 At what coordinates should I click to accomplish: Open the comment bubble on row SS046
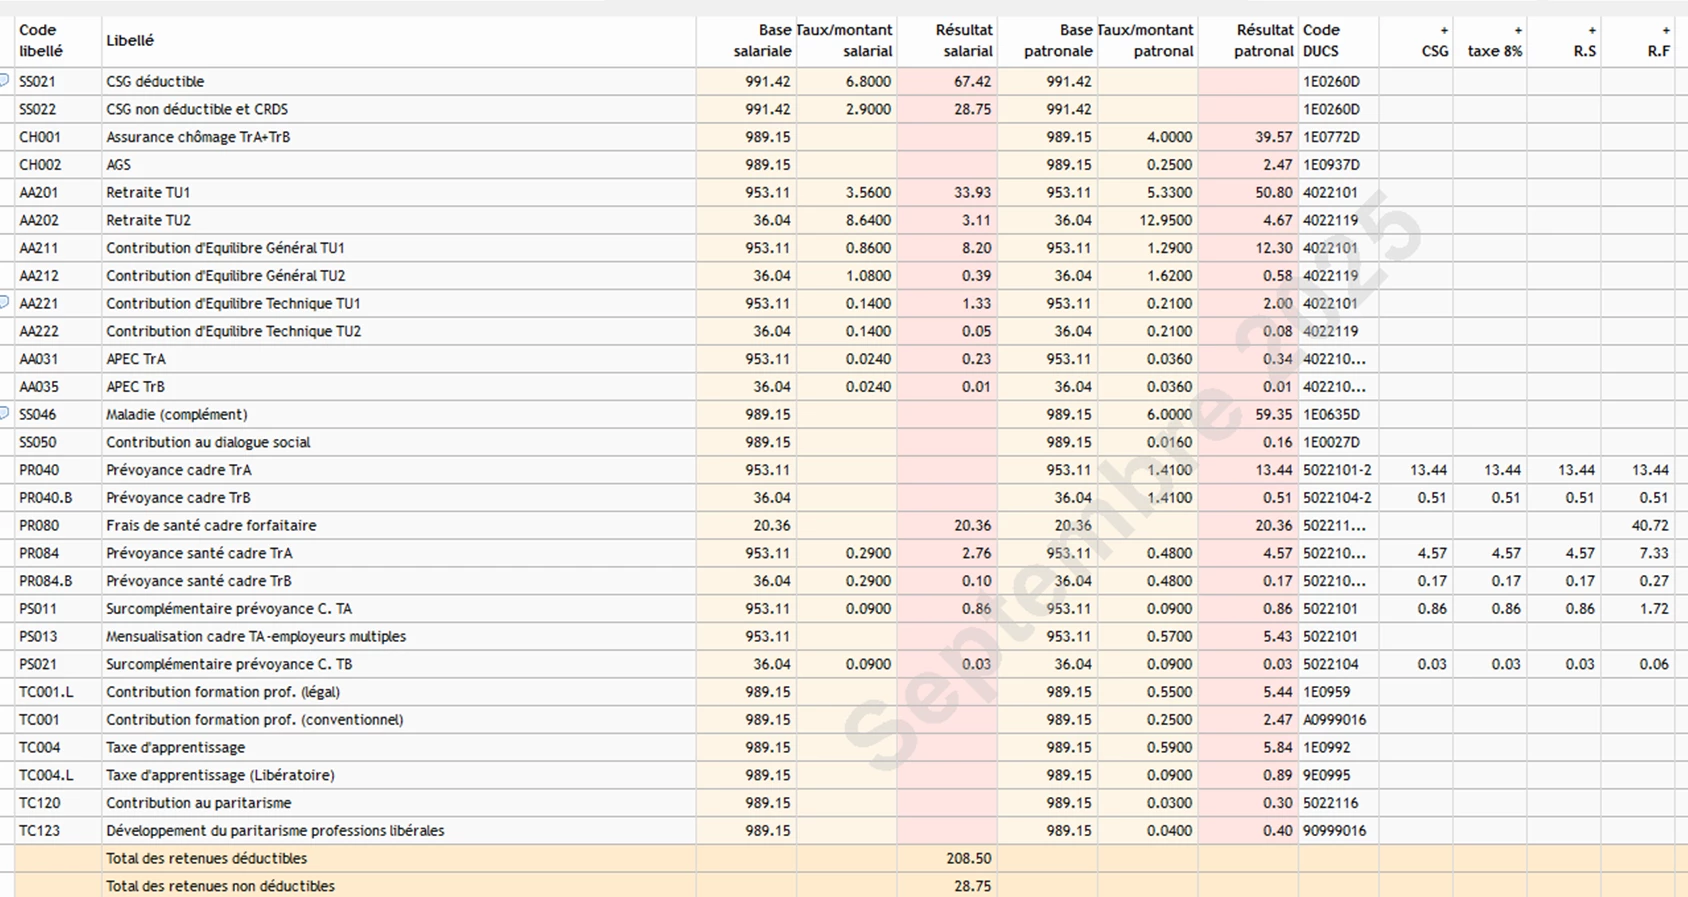(x=5, y=413)
